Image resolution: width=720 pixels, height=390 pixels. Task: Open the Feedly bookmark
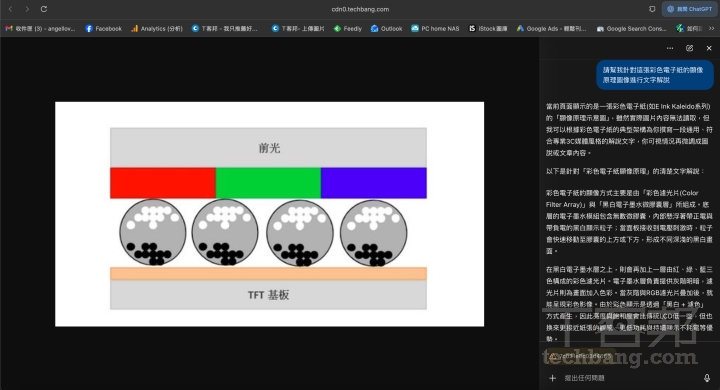tap(348, 28)
